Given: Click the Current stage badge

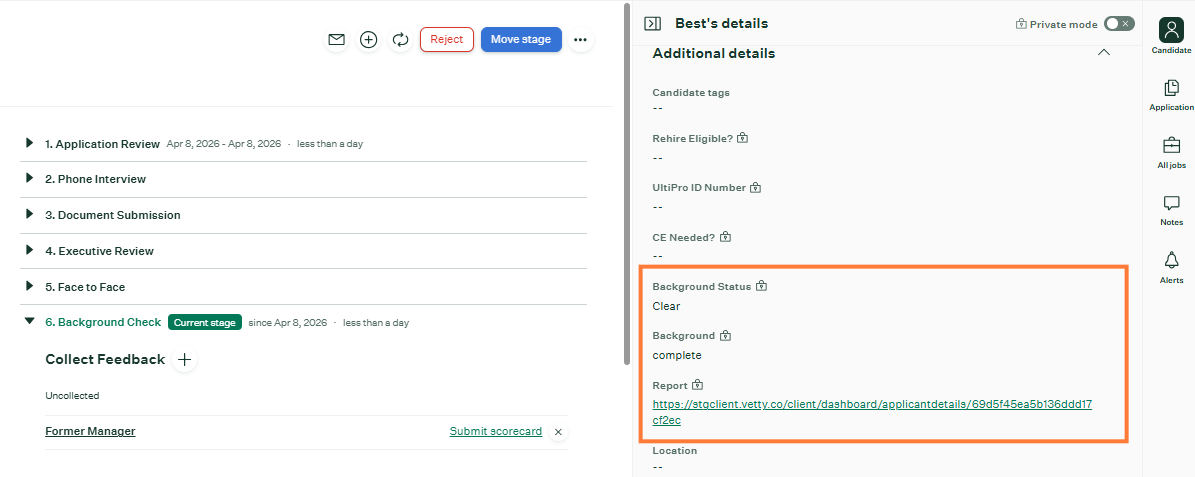Looking at the screenshot, I should (x=205, y=322).
